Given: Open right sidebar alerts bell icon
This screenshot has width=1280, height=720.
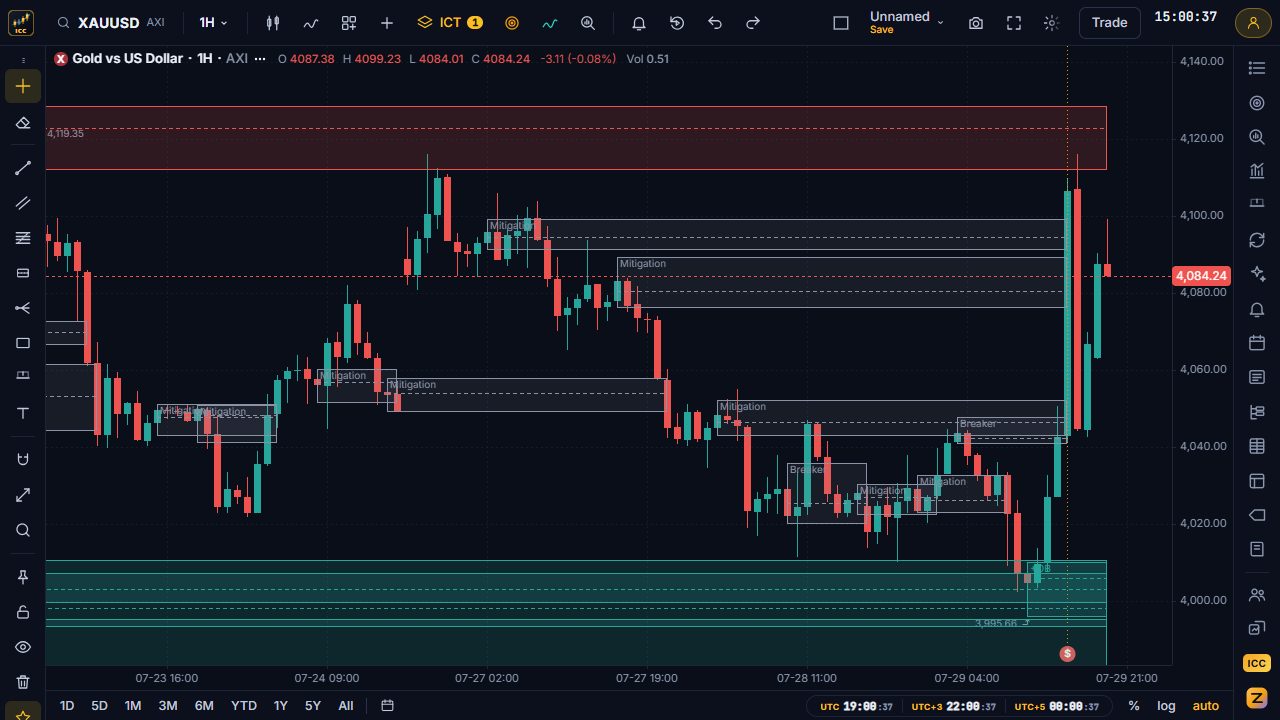Looking at the screenshot, I should (x=1257, y=309).
